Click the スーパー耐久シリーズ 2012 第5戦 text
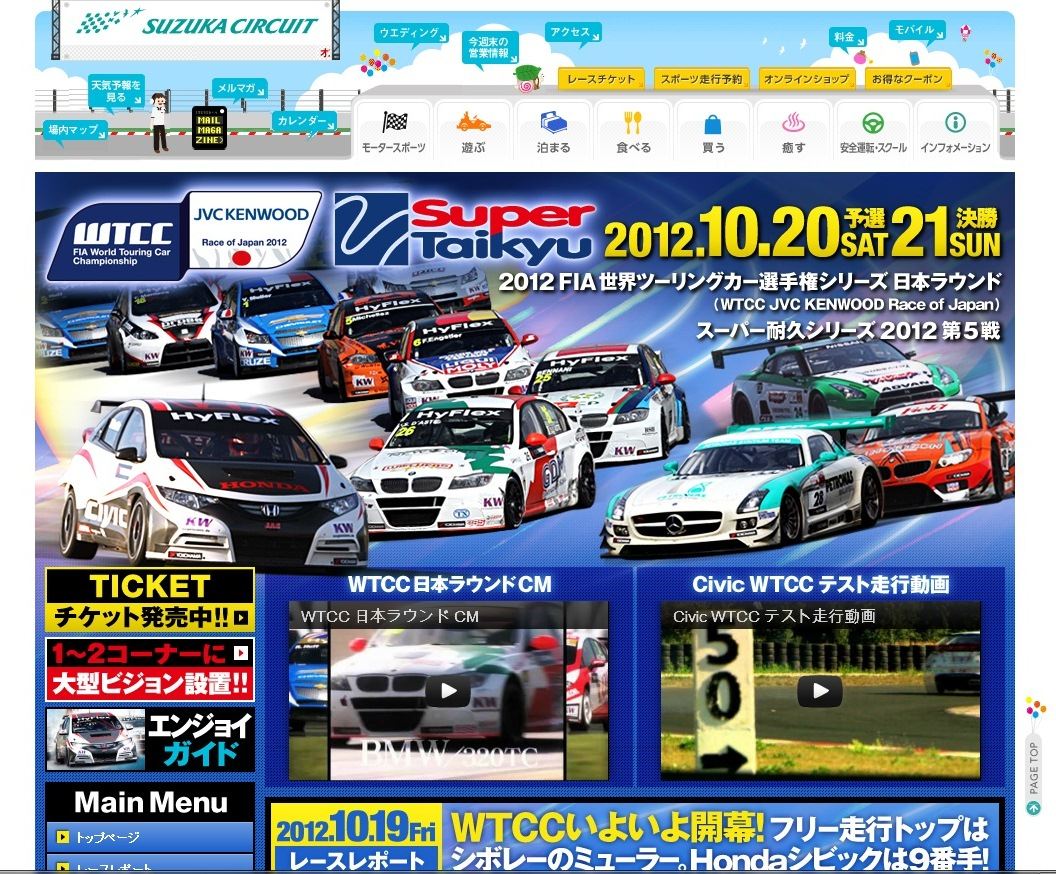This screenshot has width=1056, height=874. click(849, 331)
